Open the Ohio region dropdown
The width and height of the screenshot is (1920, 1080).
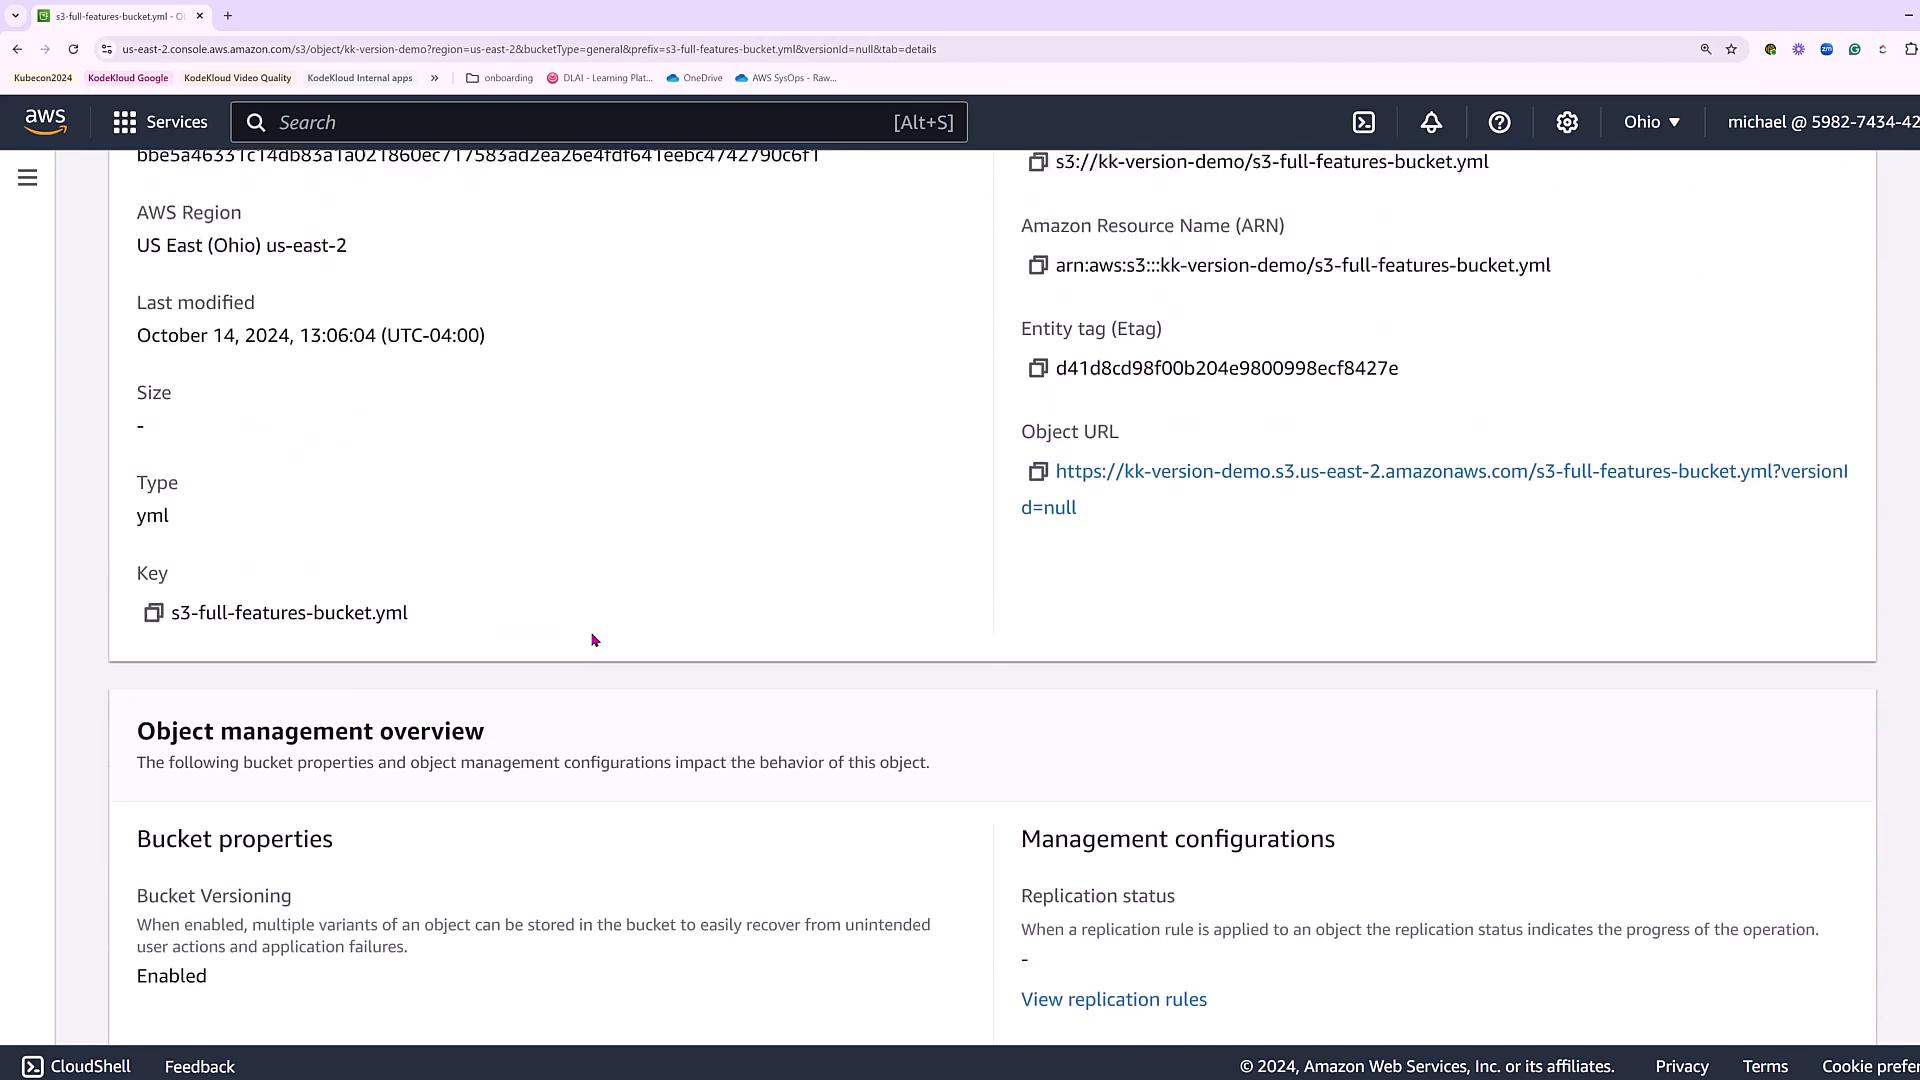tap(1651, 122)
